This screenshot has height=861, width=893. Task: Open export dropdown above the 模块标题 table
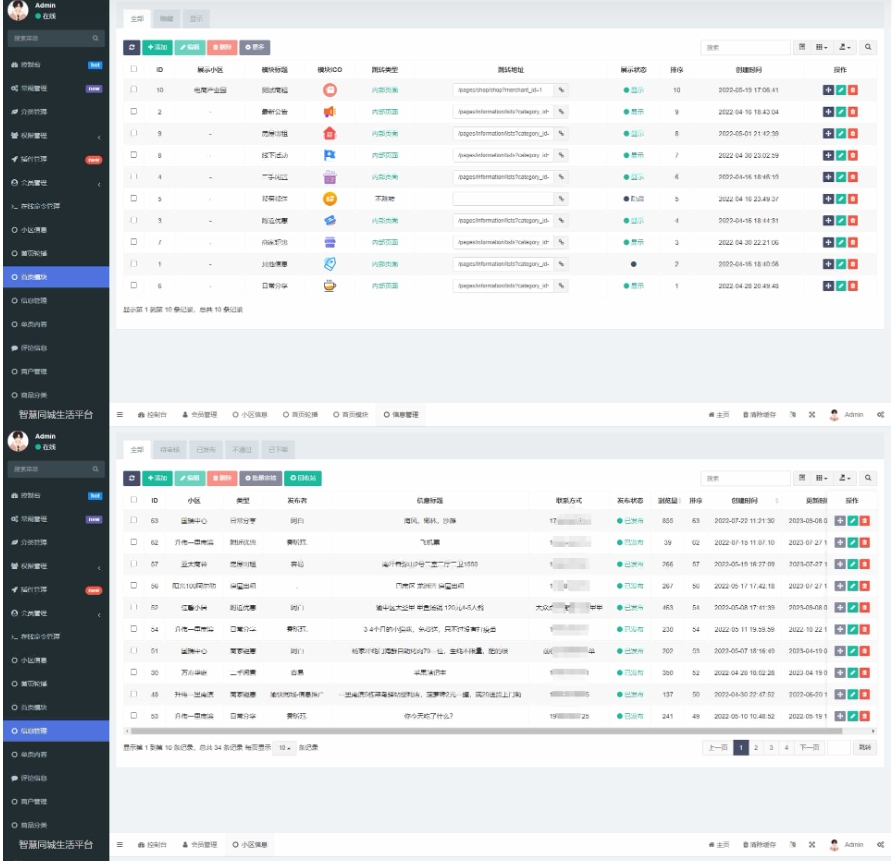(x=845, y=47)
